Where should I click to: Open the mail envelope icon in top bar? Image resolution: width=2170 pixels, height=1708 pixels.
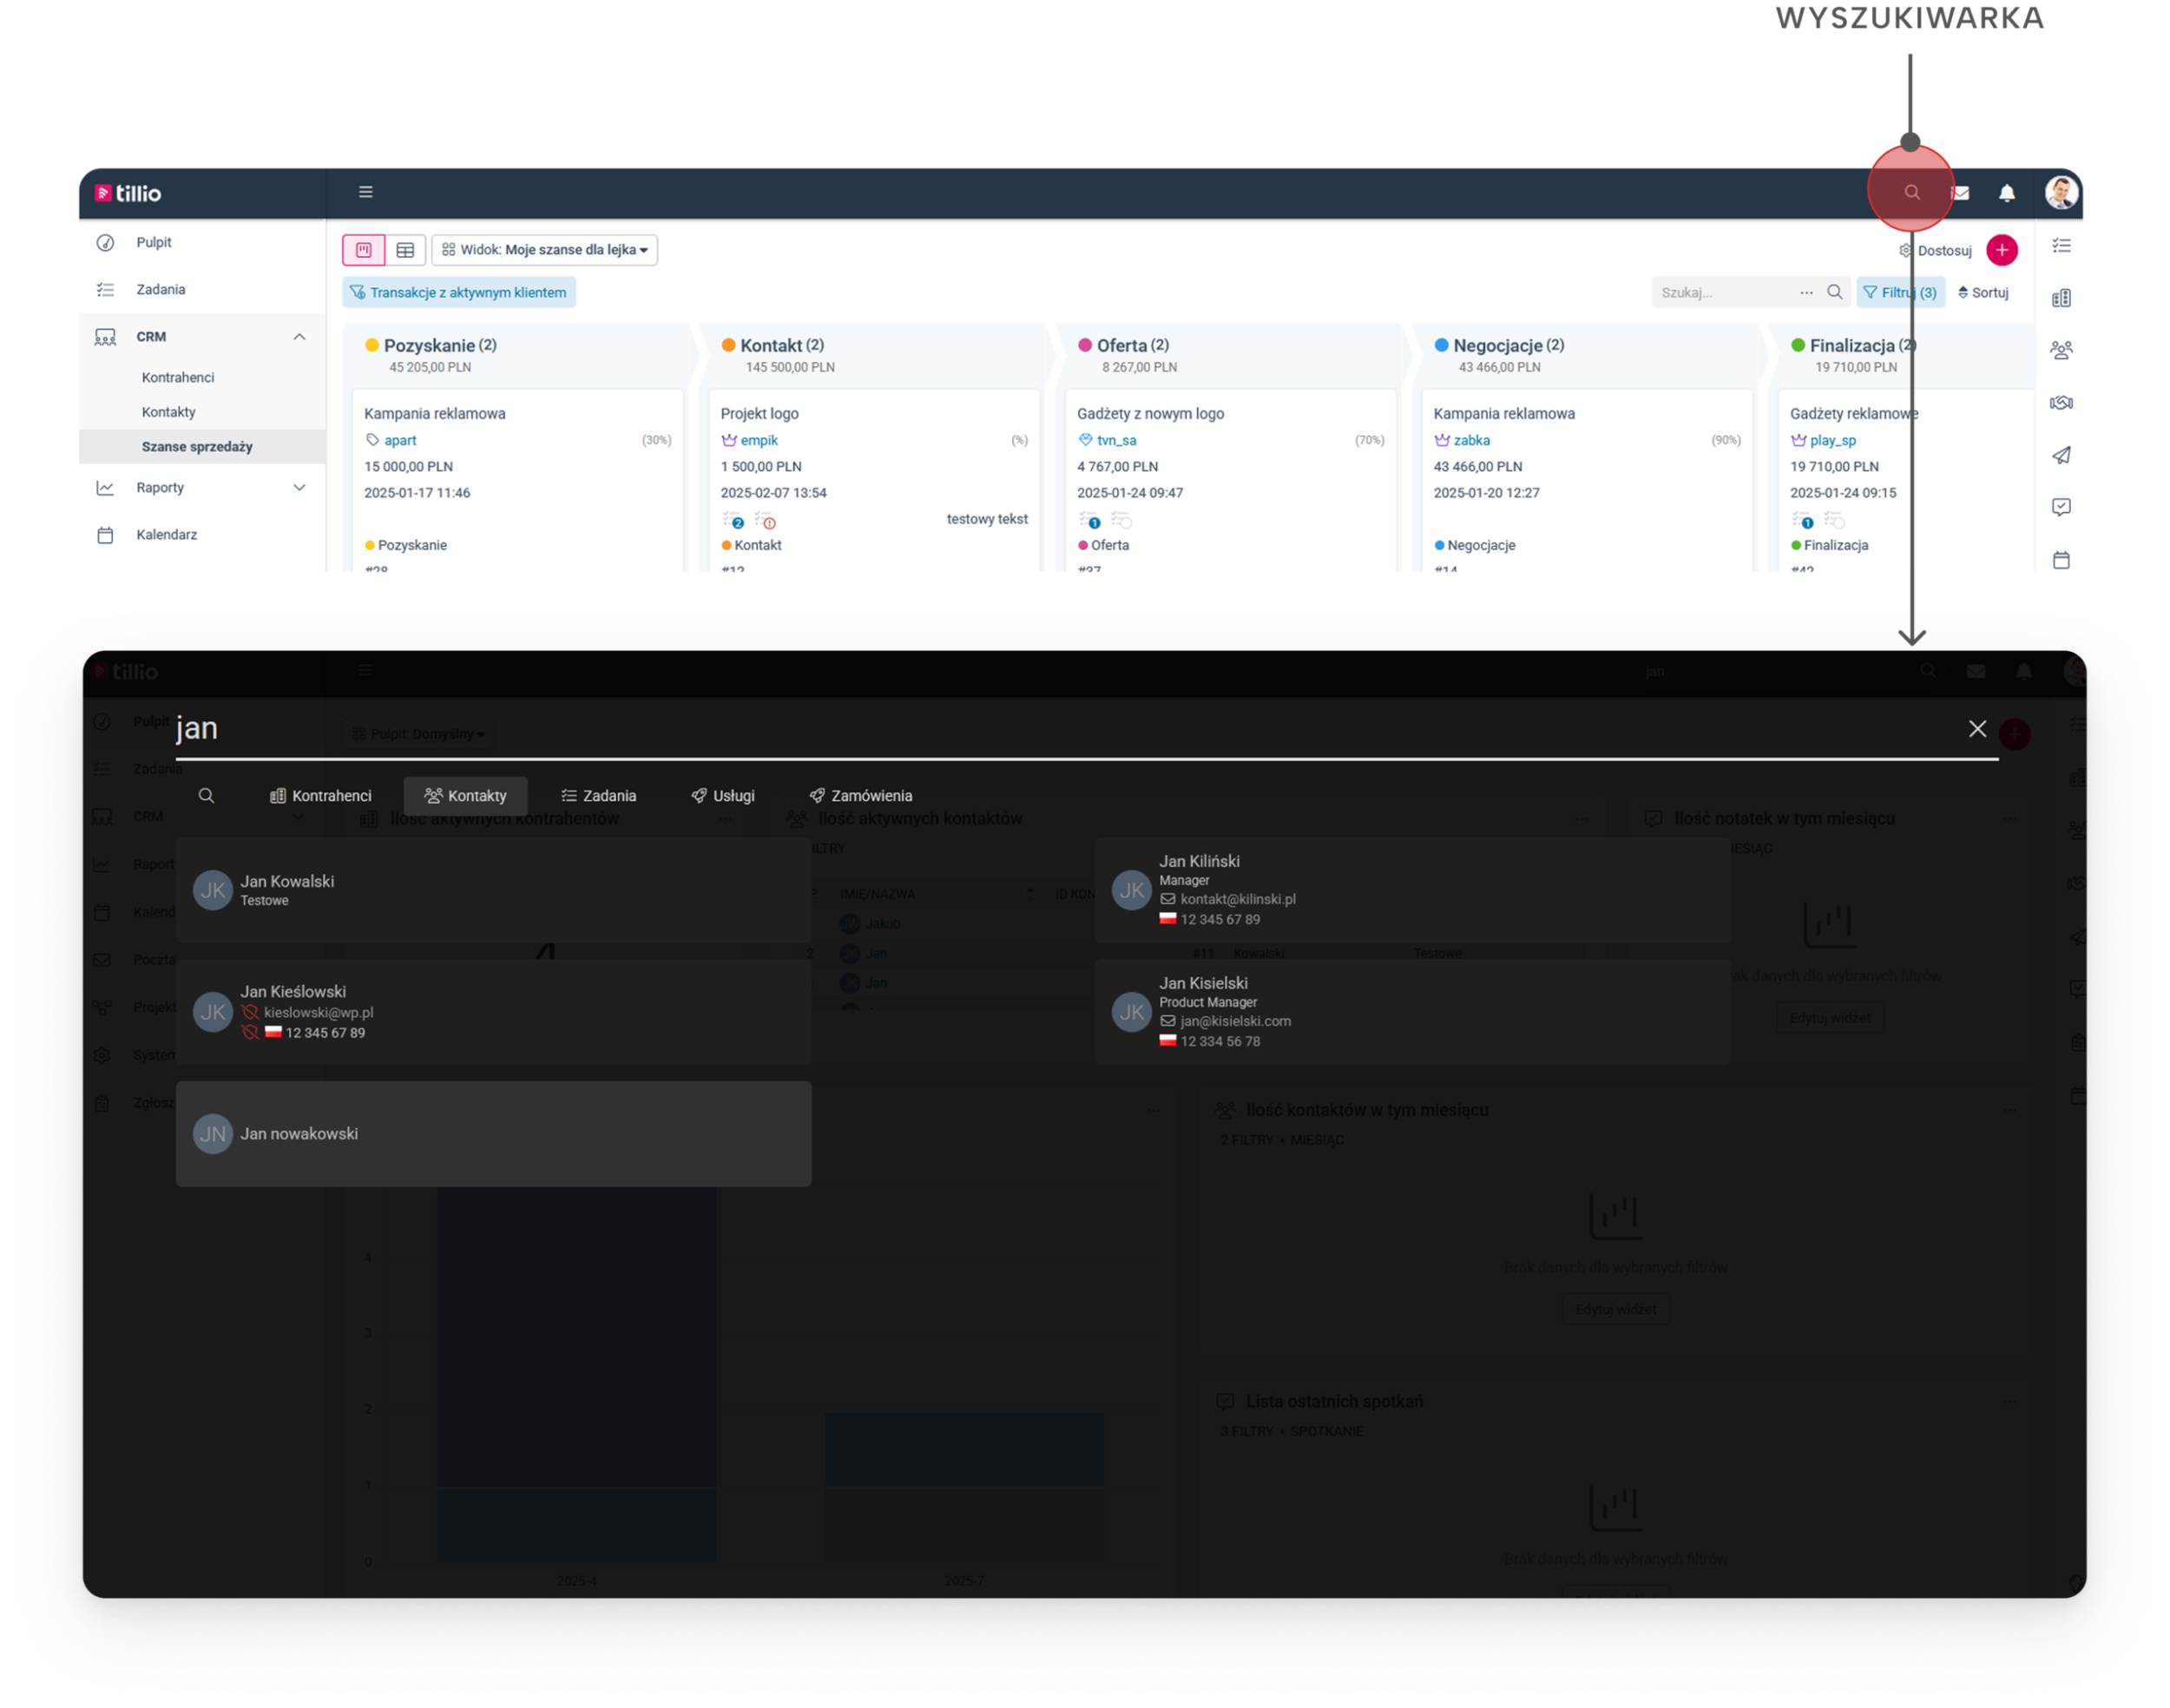point(1960,193)
